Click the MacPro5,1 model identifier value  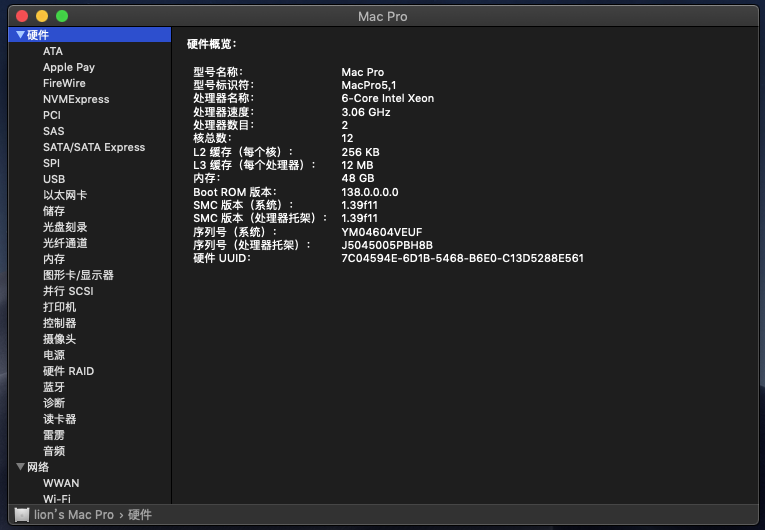point(369,85)
